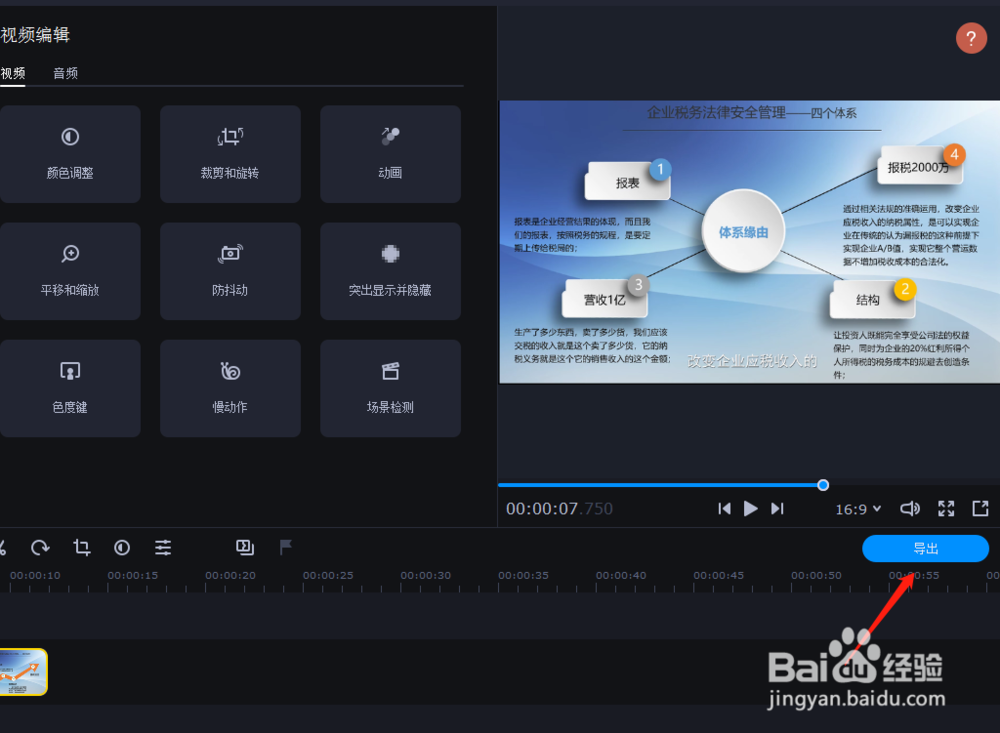Screen dimensions: 1000x733
Task: Place a marker using the flag icon
Action: [286, 547]
